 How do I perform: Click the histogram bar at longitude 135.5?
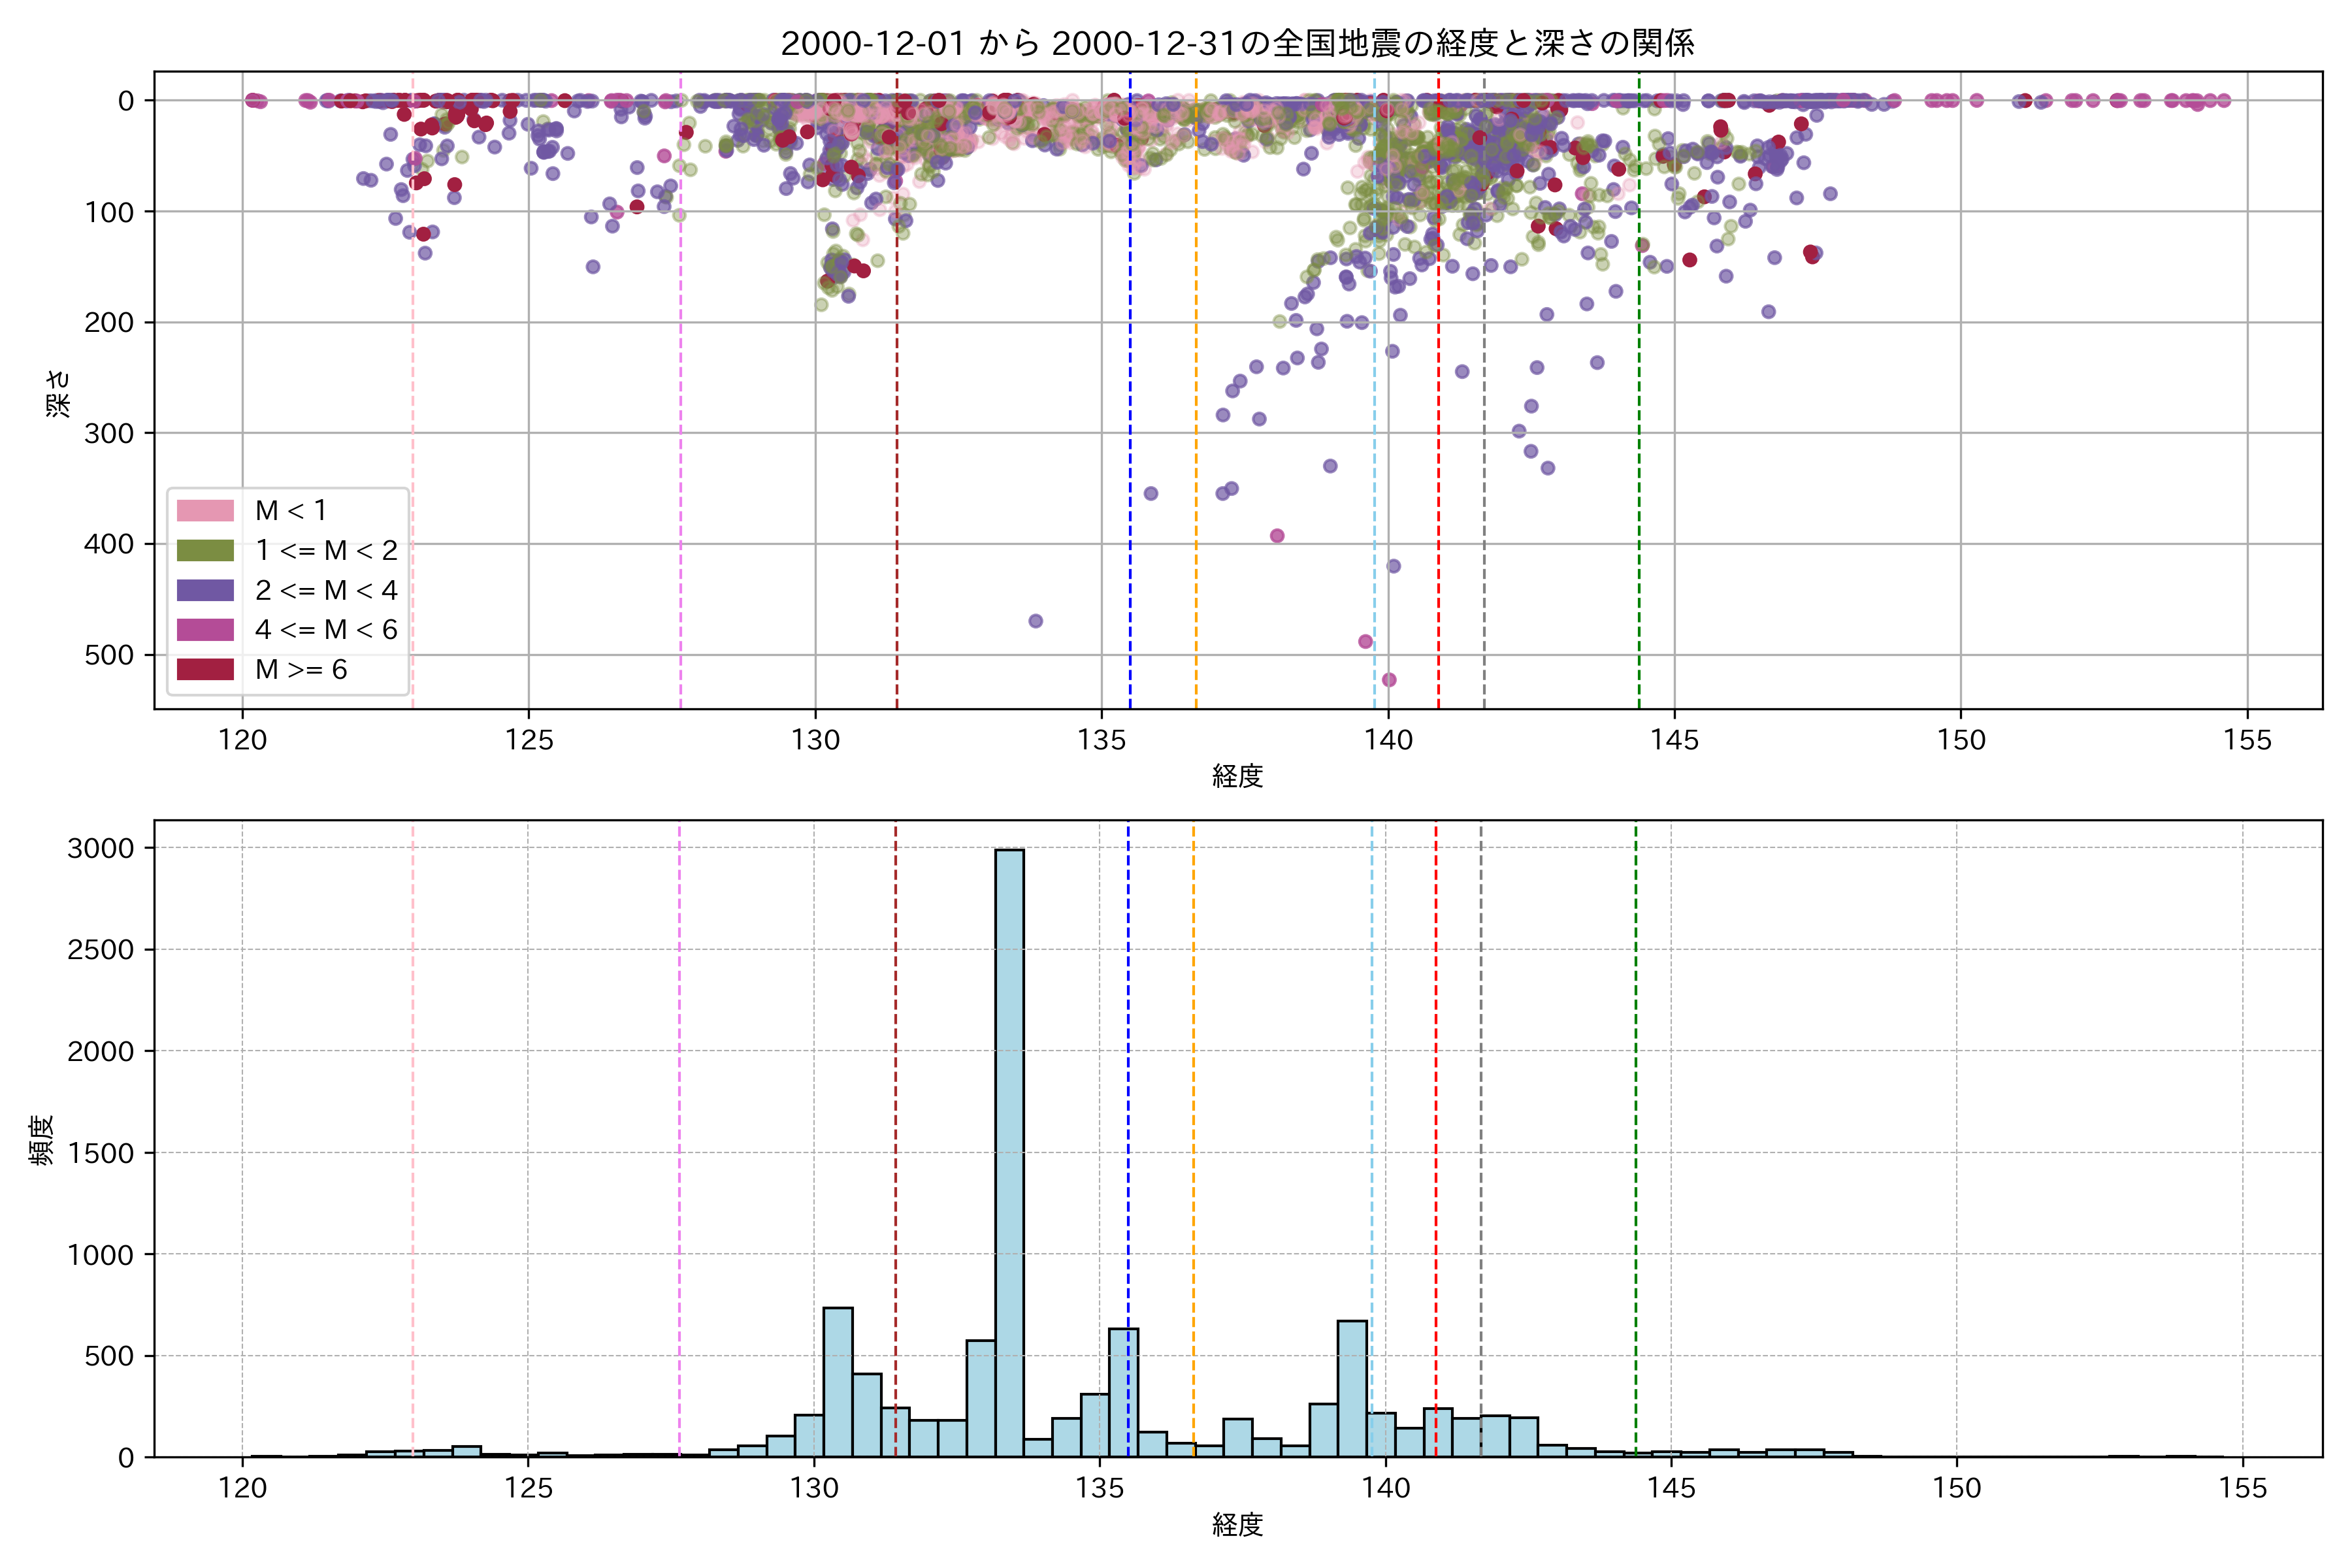[x=1123, y=1392]
